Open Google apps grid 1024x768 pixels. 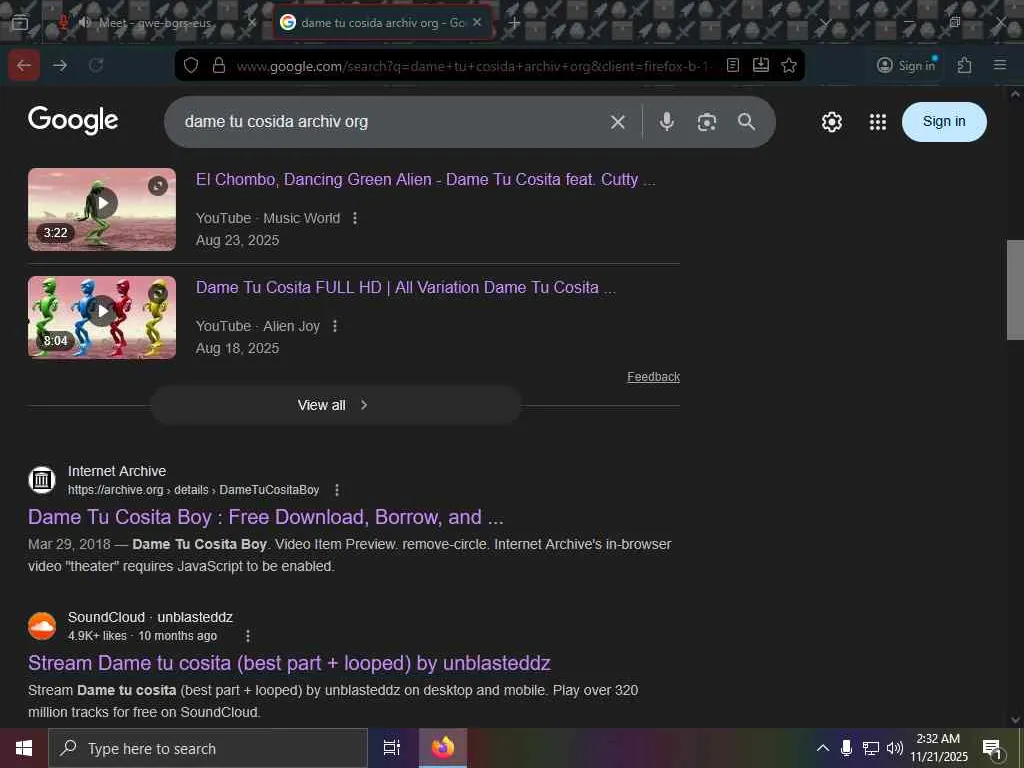click(x=878, y=122)
